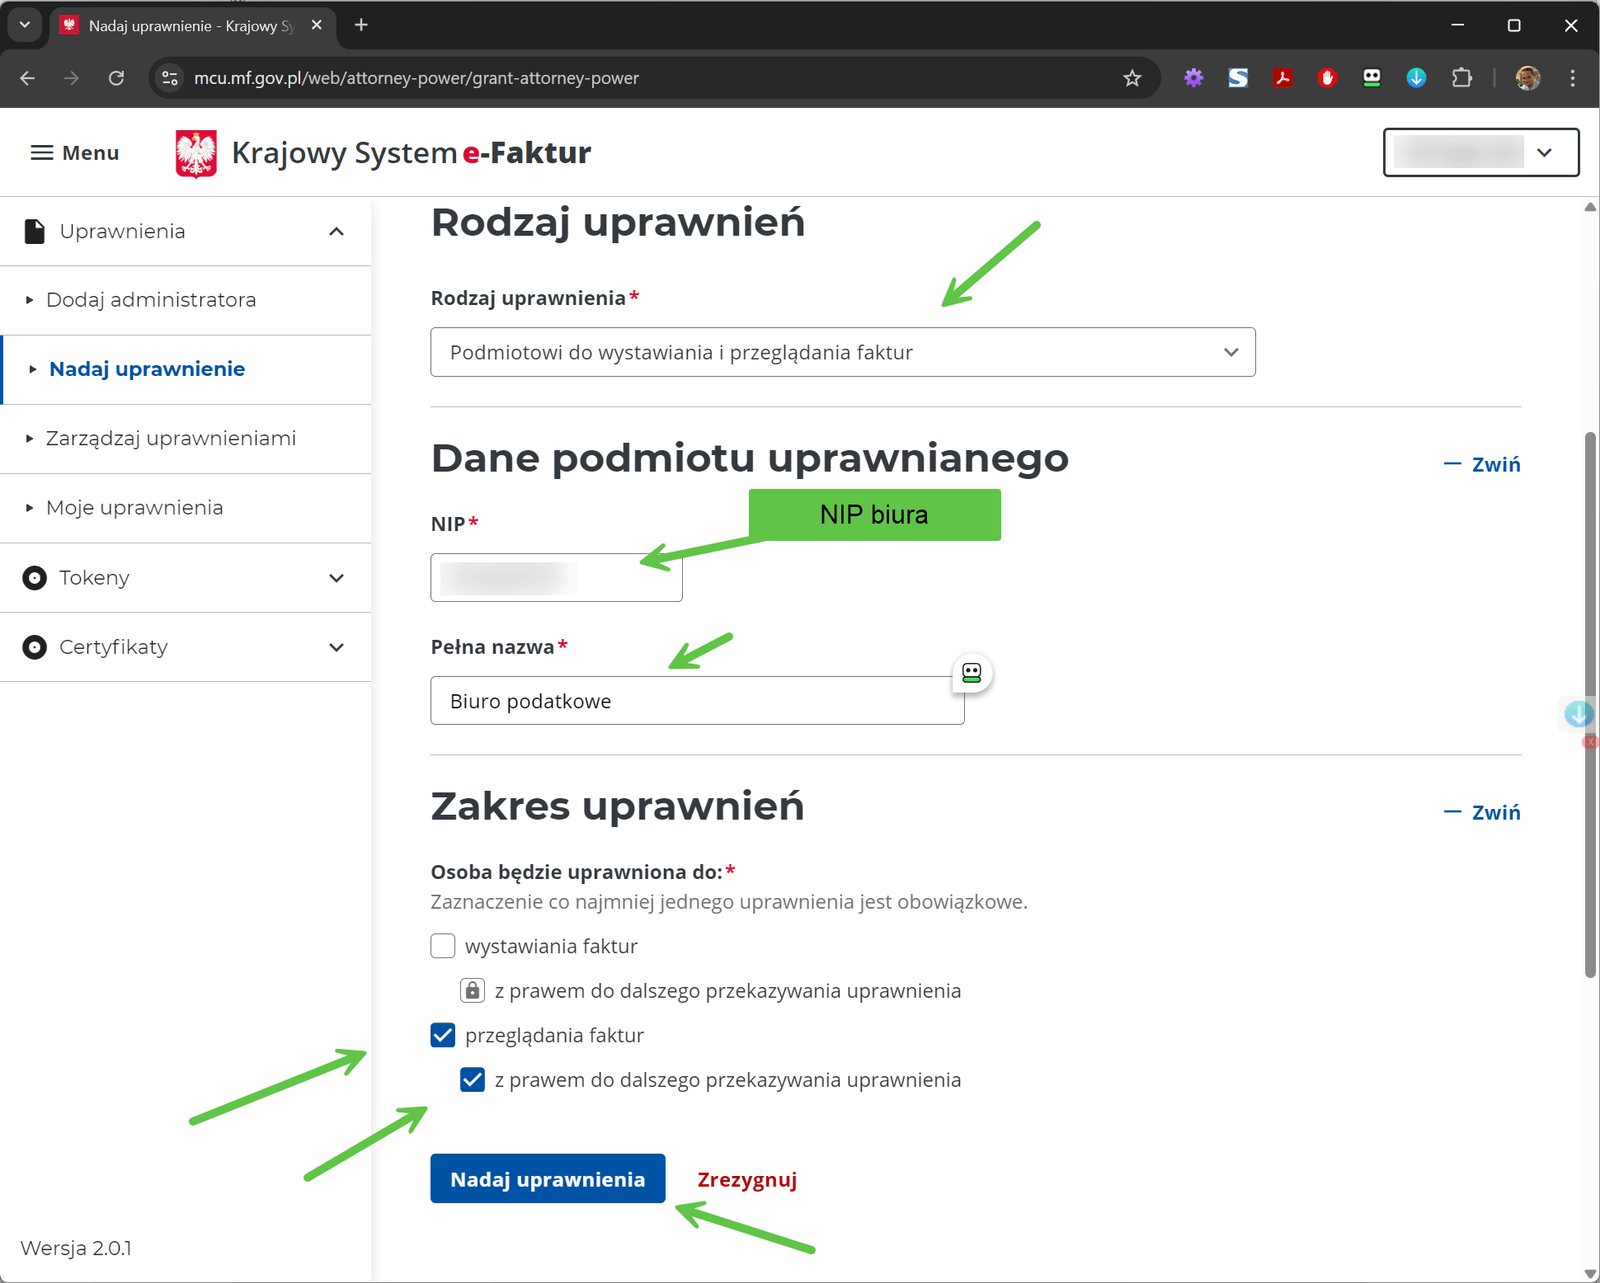Screen dimensions: 1600x1283
Task: Click the purple gear extension icon
Action: click(1193, 78)
